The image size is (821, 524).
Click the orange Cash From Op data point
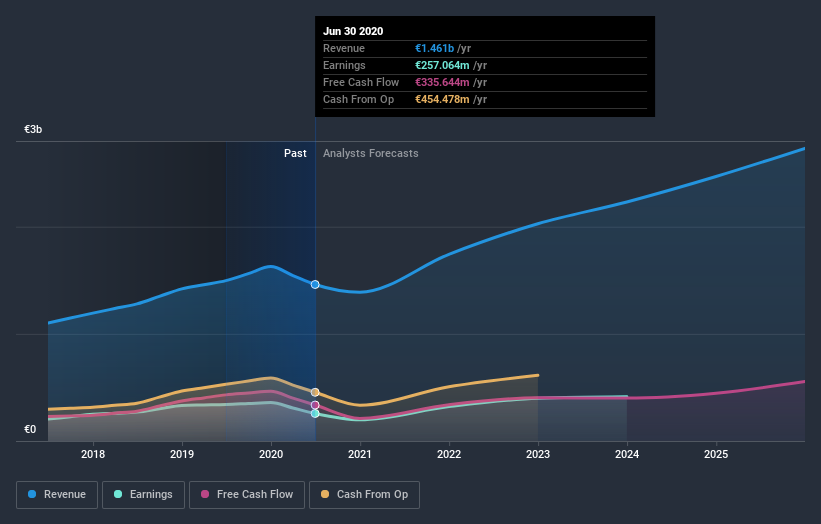point(315,392)
